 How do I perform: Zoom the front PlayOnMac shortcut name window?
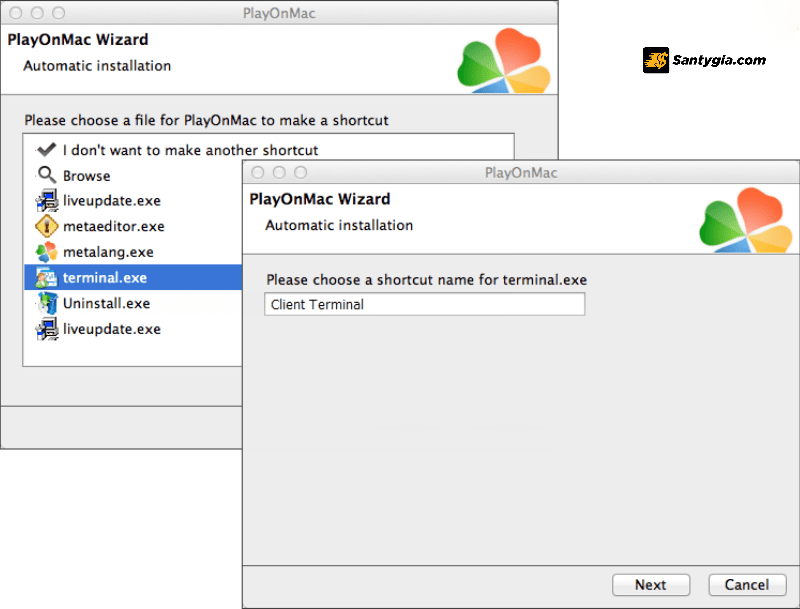(x=301, y=172)
